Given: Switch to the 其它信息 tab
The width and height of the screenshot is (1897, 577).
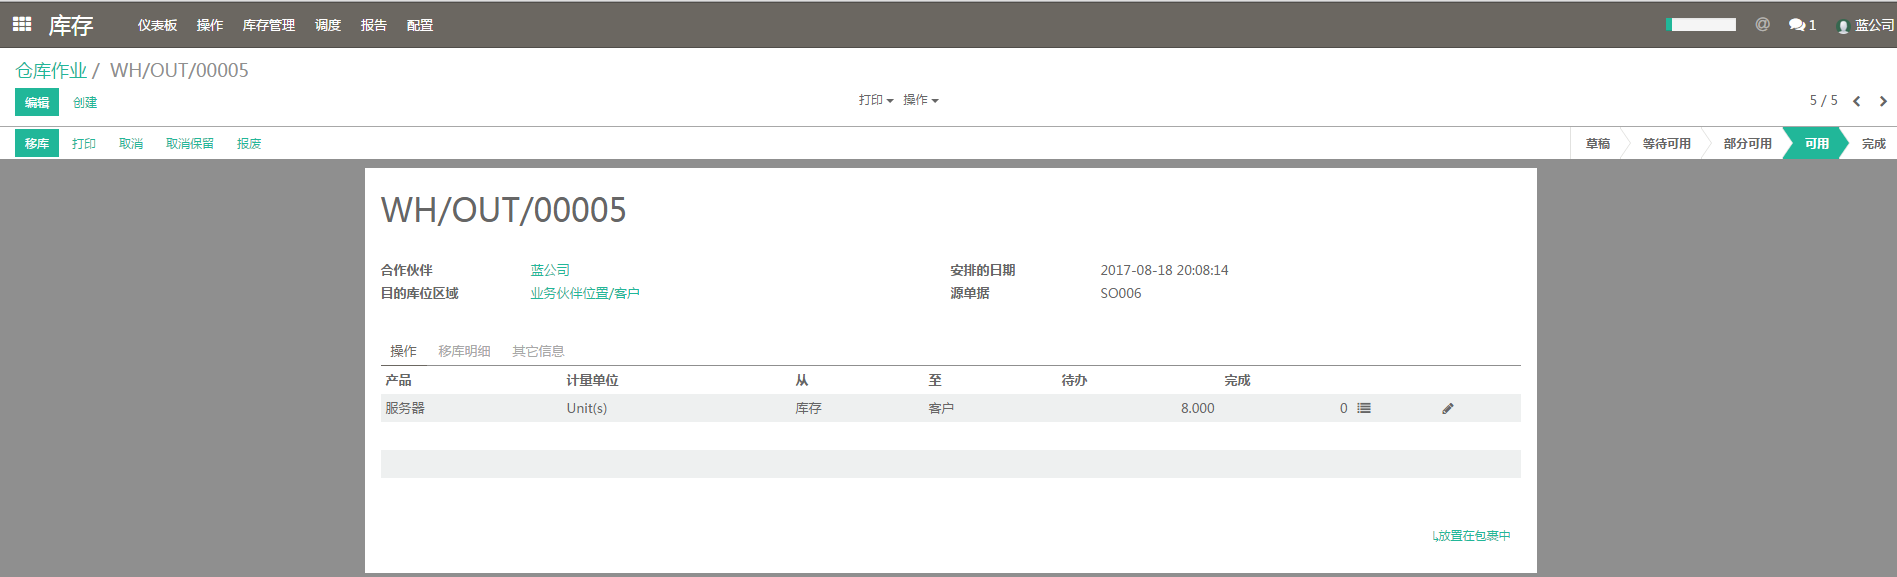Looking at the screenshot, I should point(538,351).
